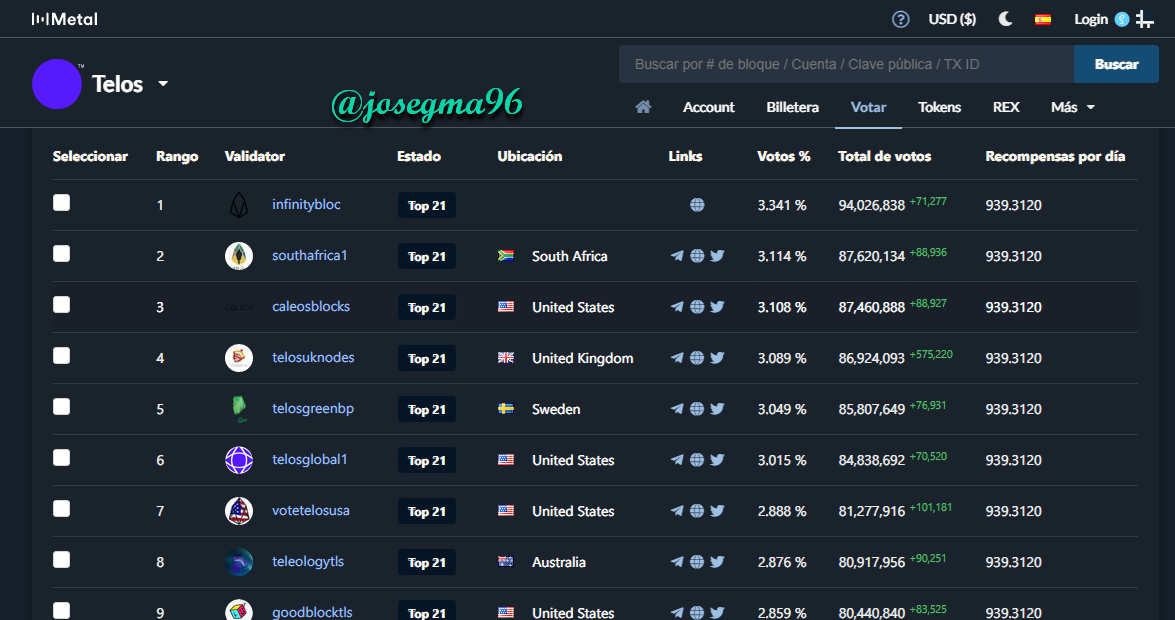Select the southafrica1 validator checkbox
This screenshot has width=1175, height=620.
61,254
